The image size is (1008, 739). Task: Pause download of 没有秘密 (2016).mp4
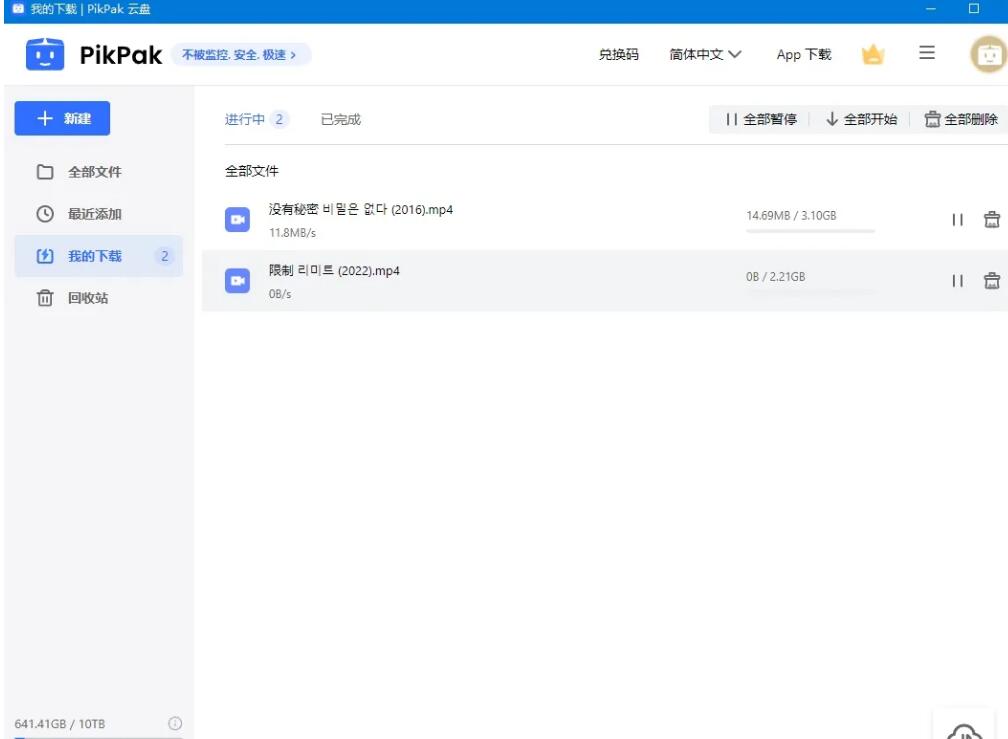[x=957, y=220]
